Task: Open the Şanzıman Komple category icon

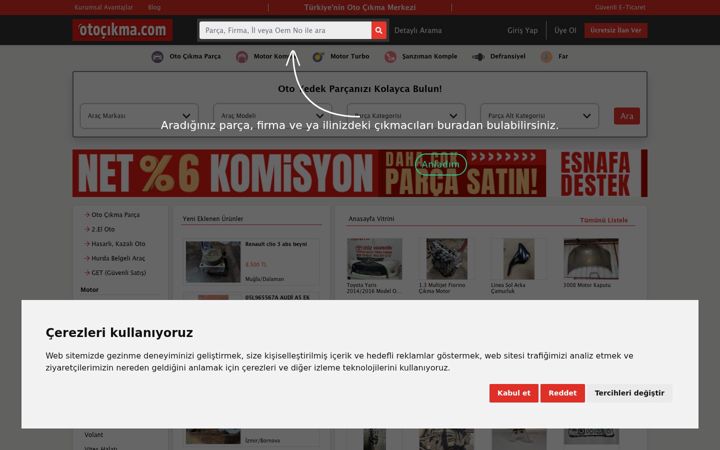Action: click(x=390, y=57)
